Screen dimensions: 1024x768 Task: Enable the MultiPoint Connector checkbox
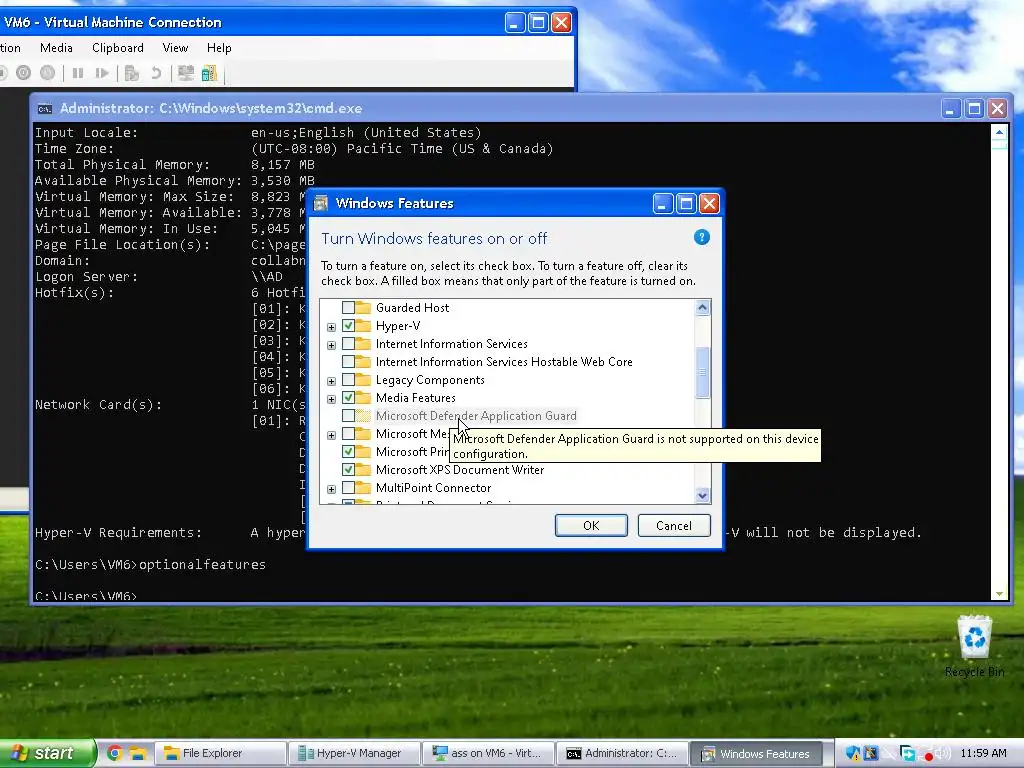coord(349,488)
